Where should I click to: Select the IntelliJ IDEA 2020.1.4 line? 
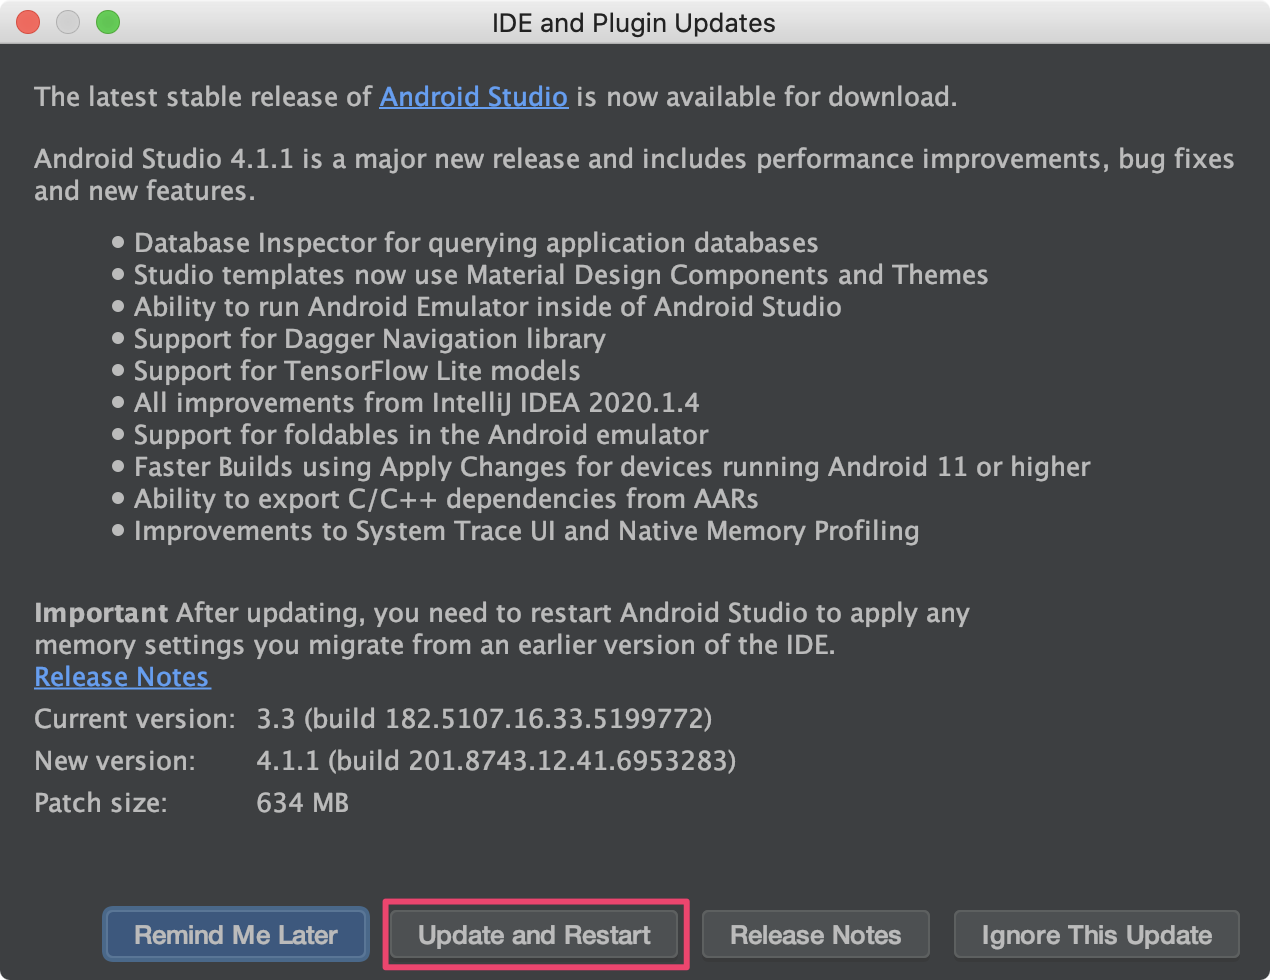click(x=417, y=403)
